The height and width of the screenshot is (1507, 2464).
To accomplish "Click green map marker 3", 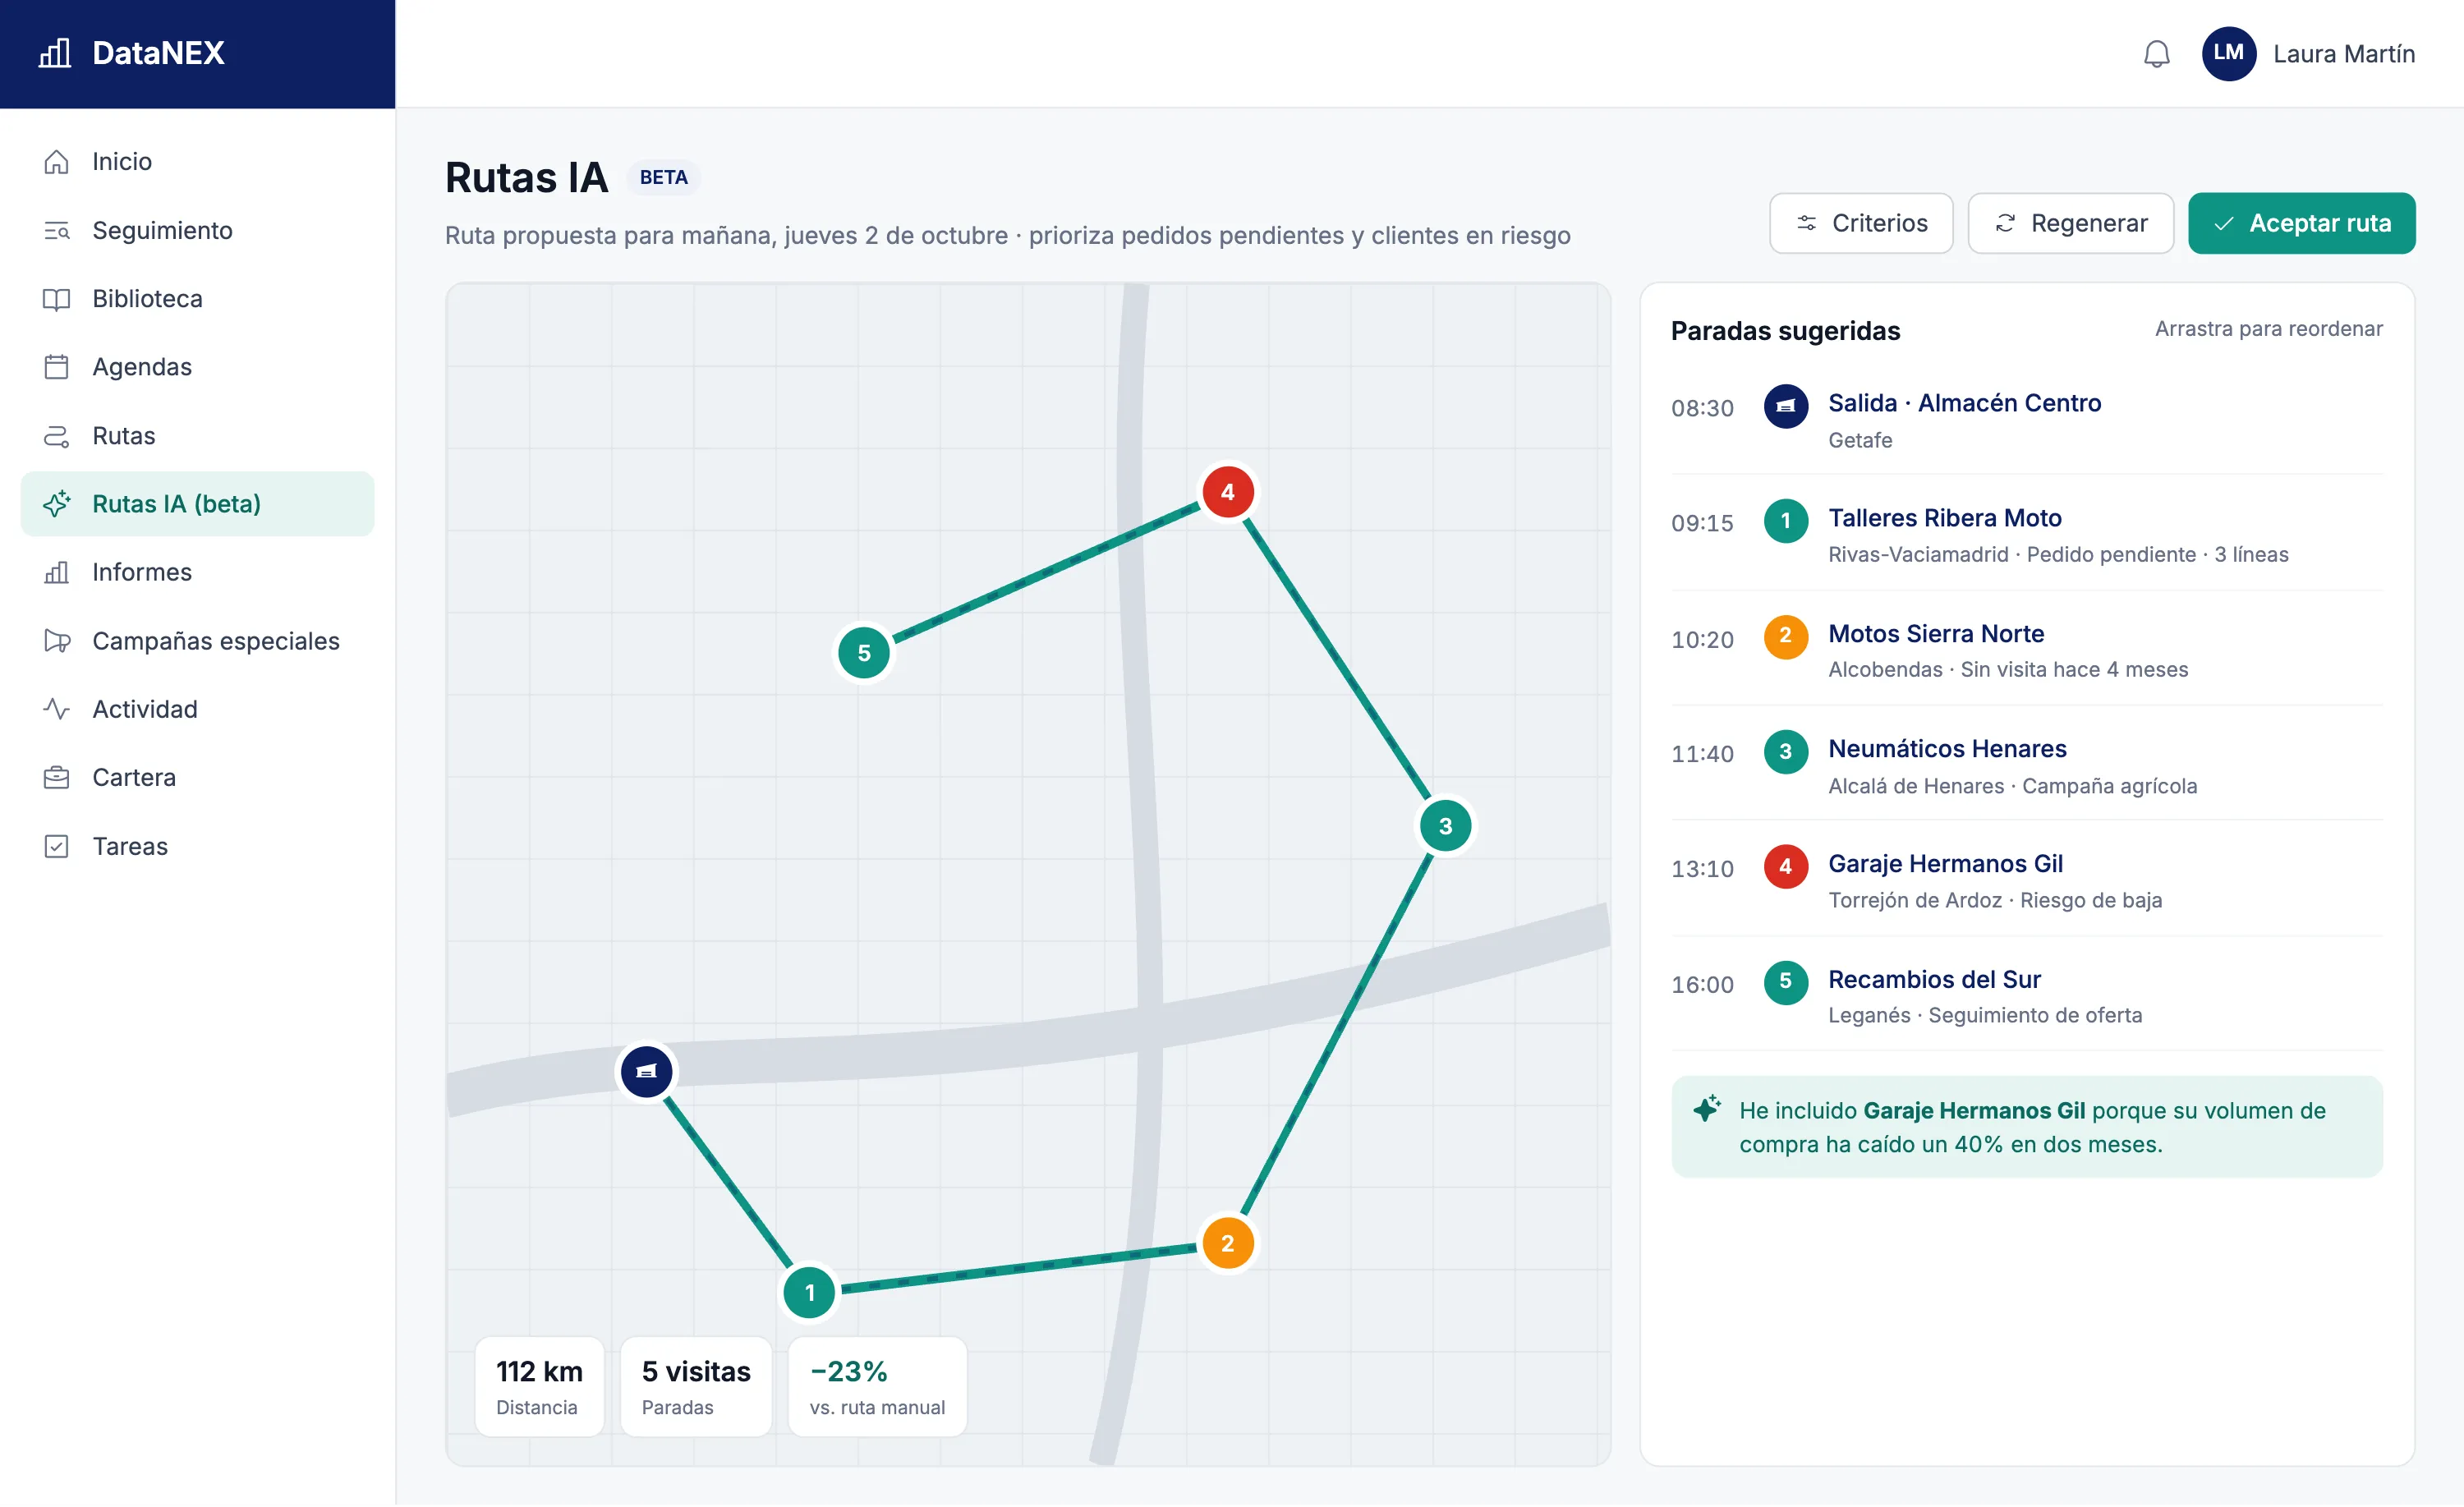I will click(x=1445, y=826).
